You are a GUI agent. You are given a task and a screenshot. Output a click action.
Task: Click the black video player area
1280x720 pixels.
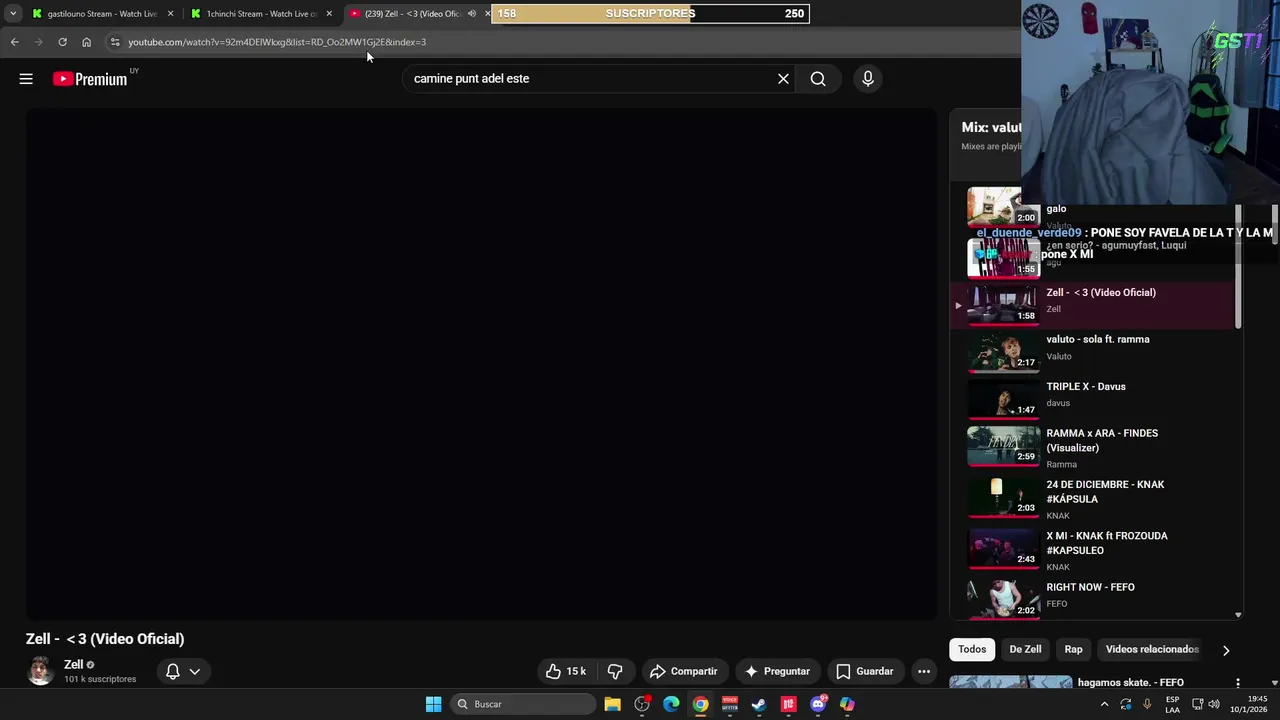pyautogui.click(x=481, y=364)
